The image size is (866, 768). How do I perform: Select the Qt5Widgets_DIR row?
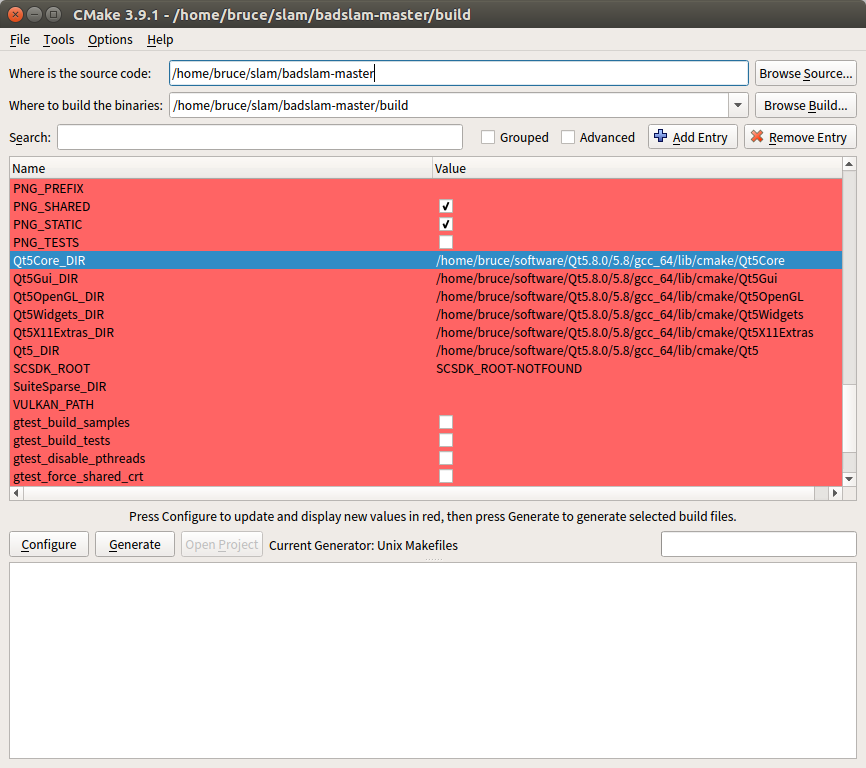coord(200,314)
